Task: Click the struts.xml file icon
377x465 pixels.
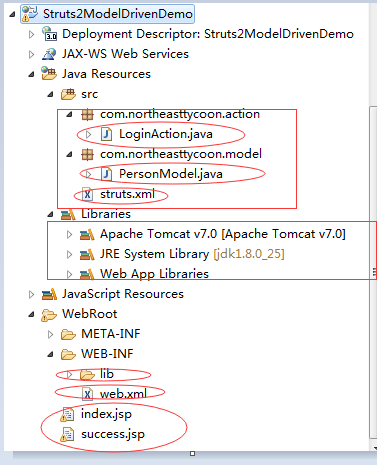Action: tap(87, 194)
